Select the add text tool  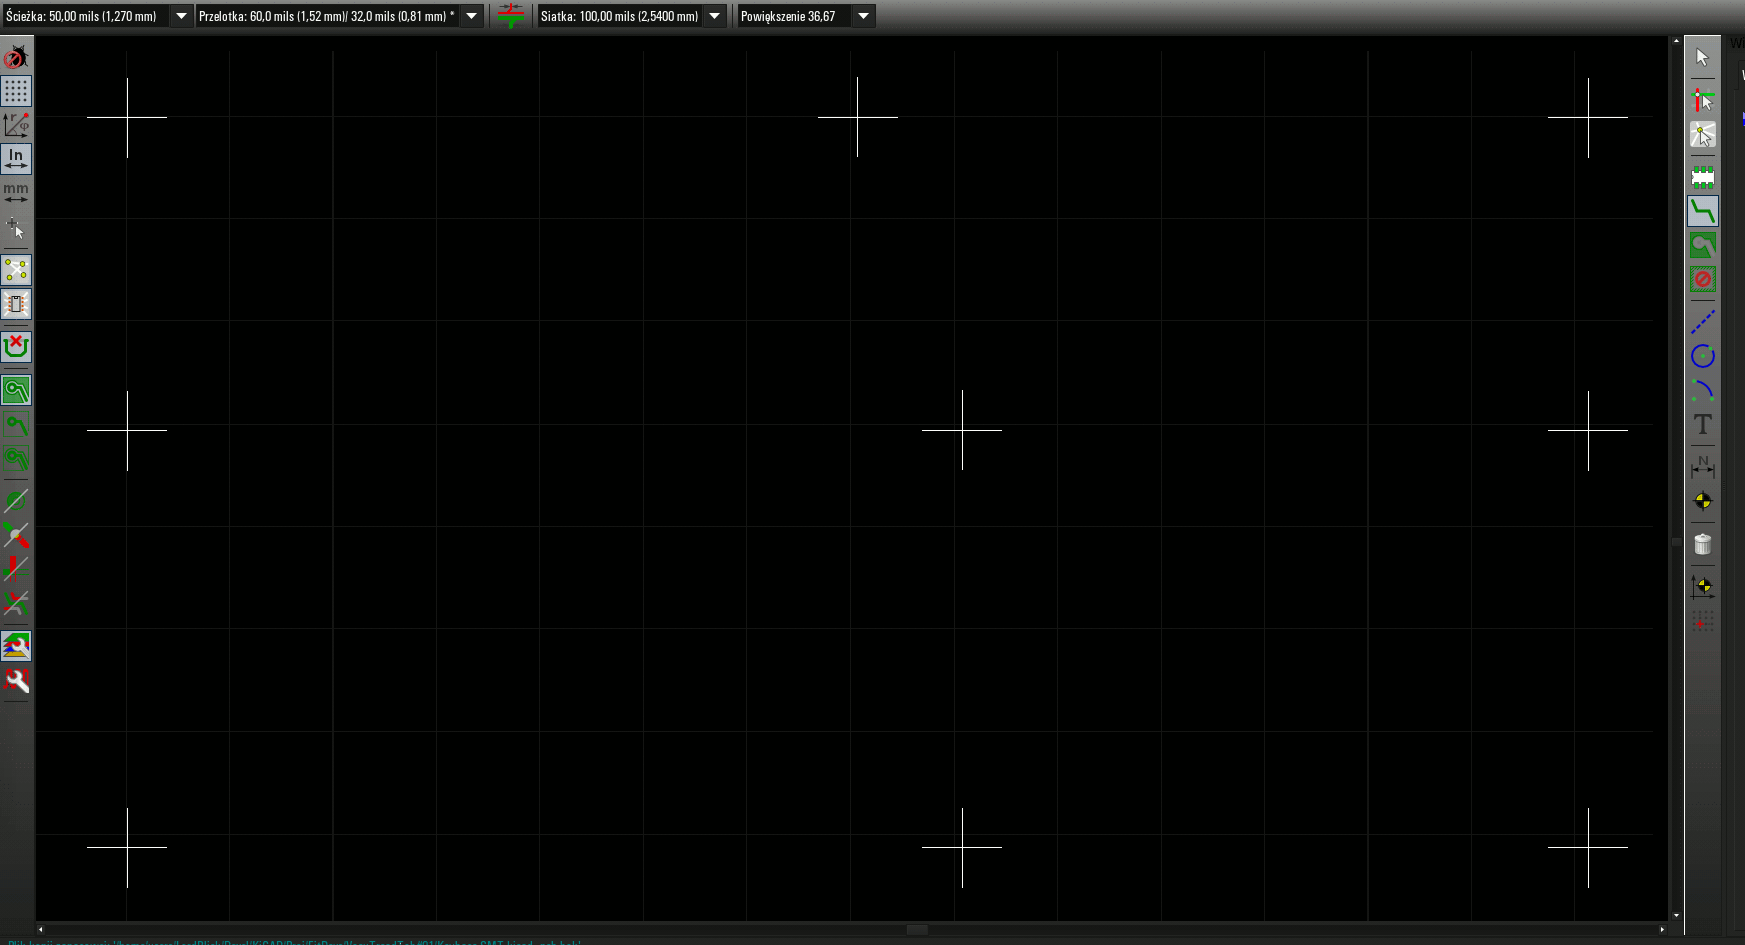(1703, 424)
